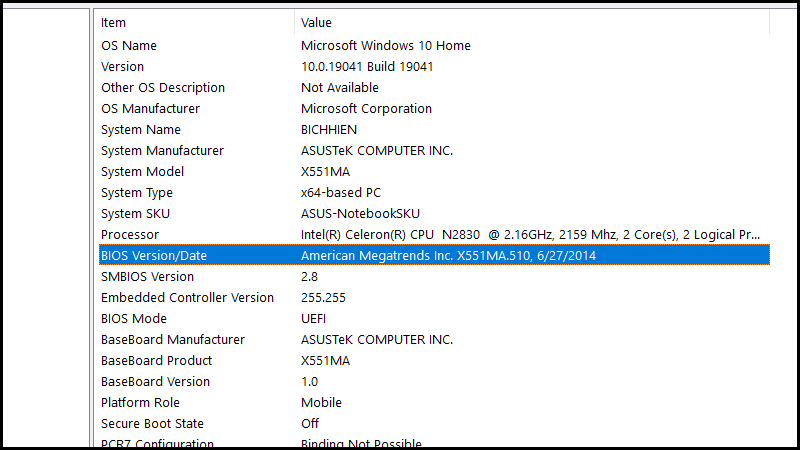Image resolution: width=800 pixels, height=450 pixels.
Task: Select the BaseBoard Manufacturer row
Action: [173, 339]
